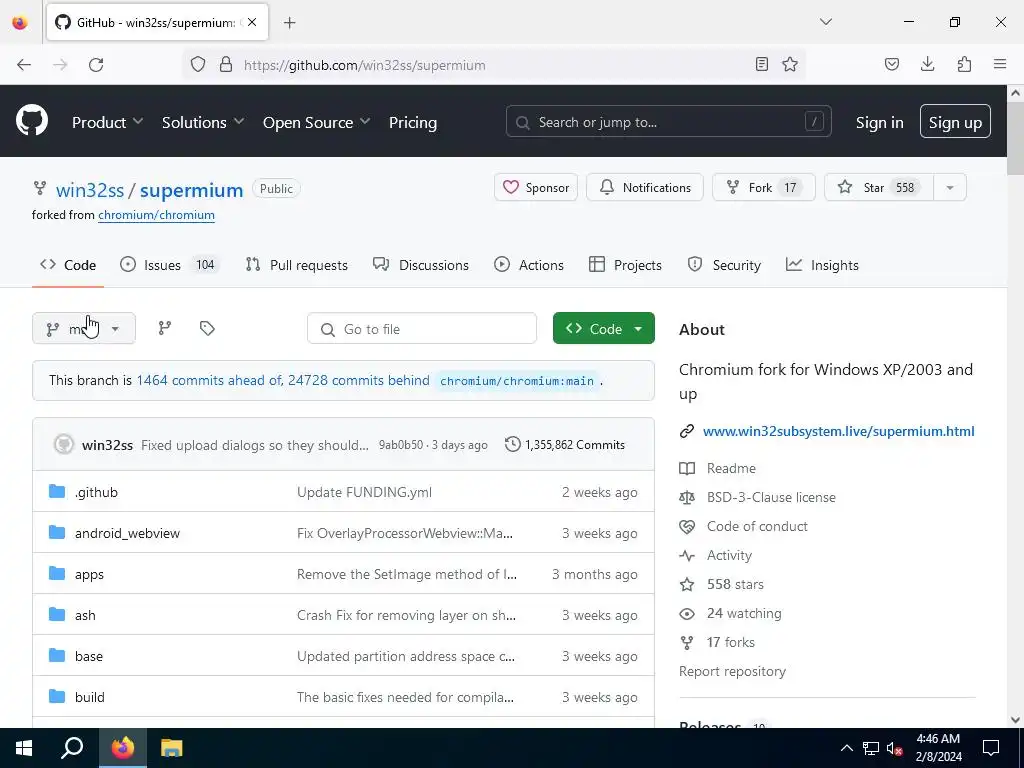Bookmark this page with star icon

click(x=790, y=64)
